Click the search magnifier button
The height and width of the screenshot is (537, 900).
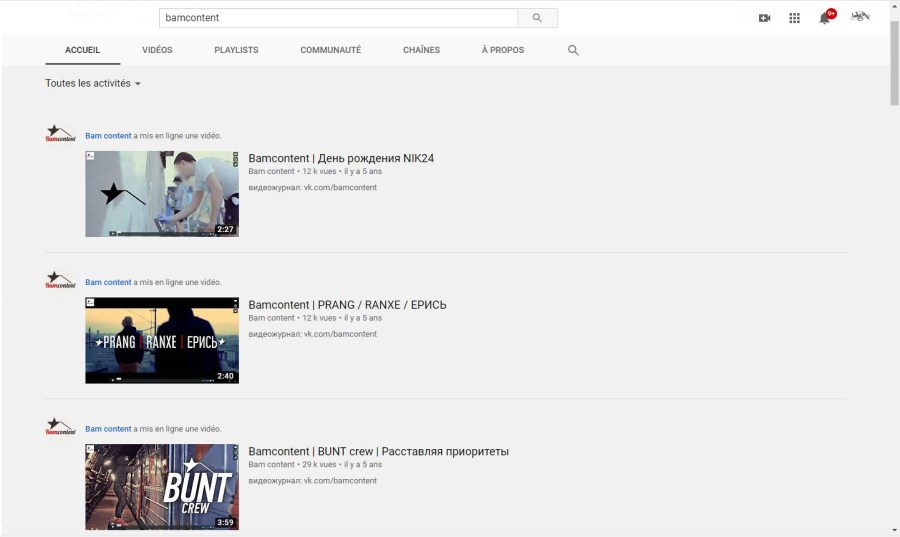coord(537,18)
